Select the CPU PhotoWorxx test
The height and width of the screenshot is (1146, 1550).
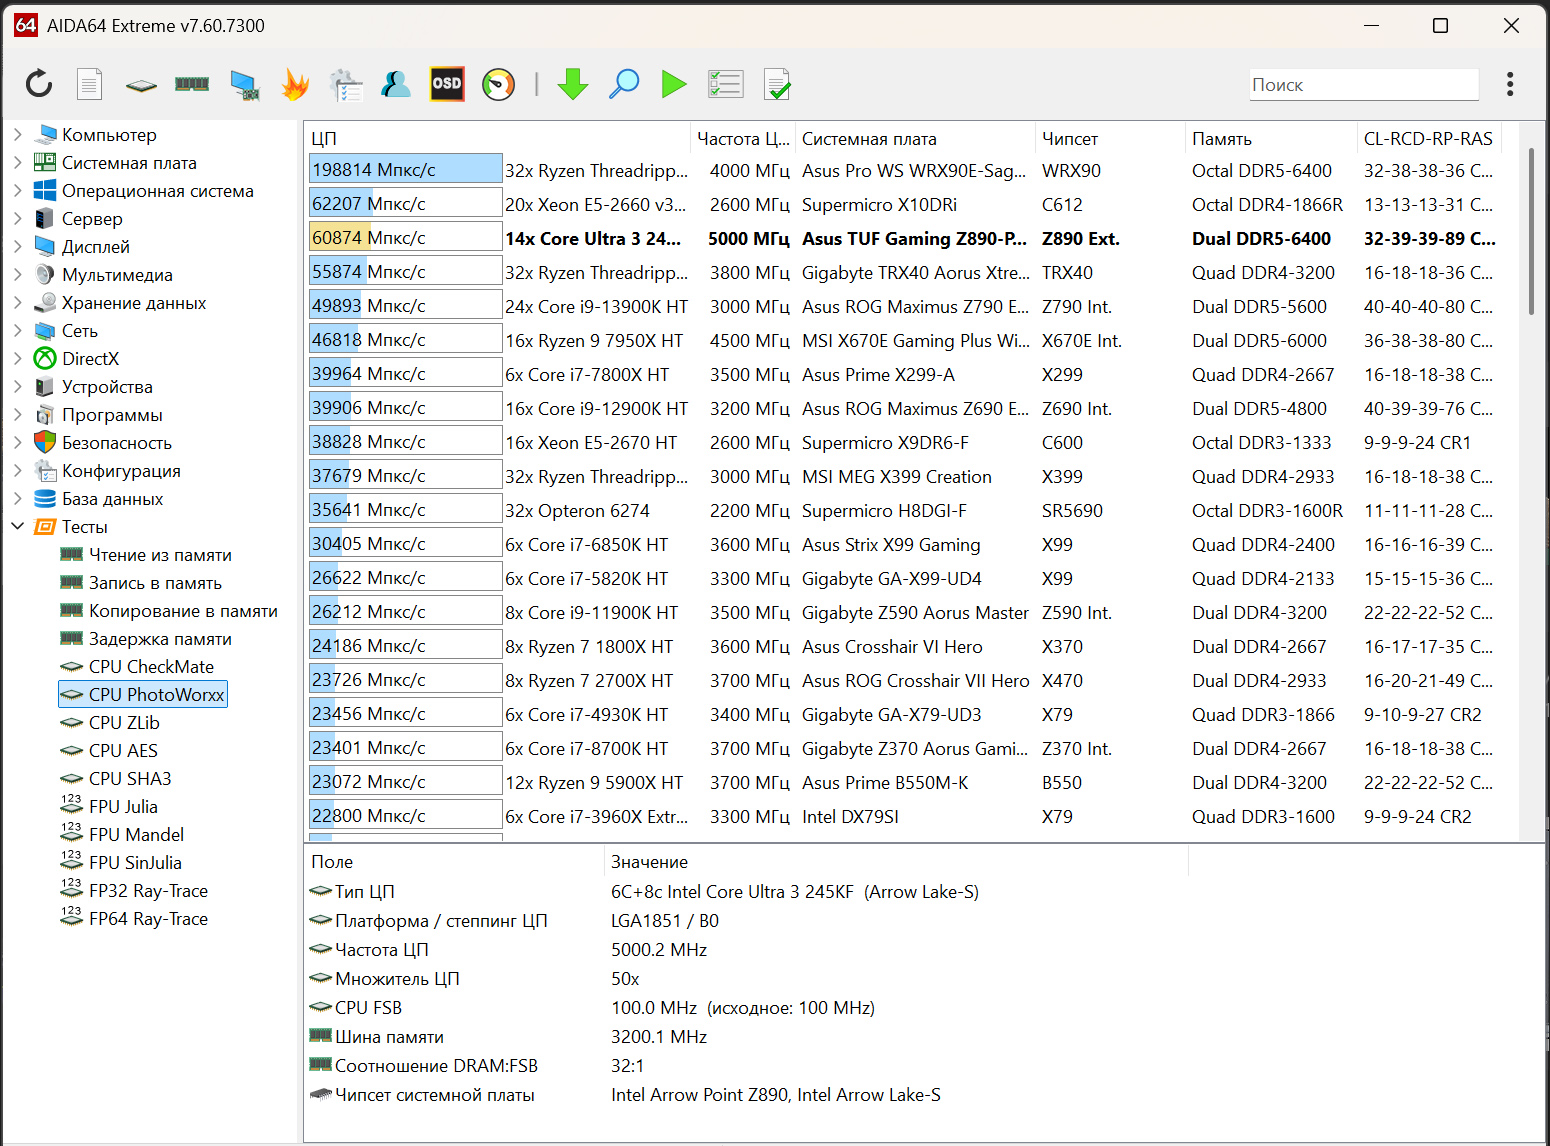click(x=143, y=694)
